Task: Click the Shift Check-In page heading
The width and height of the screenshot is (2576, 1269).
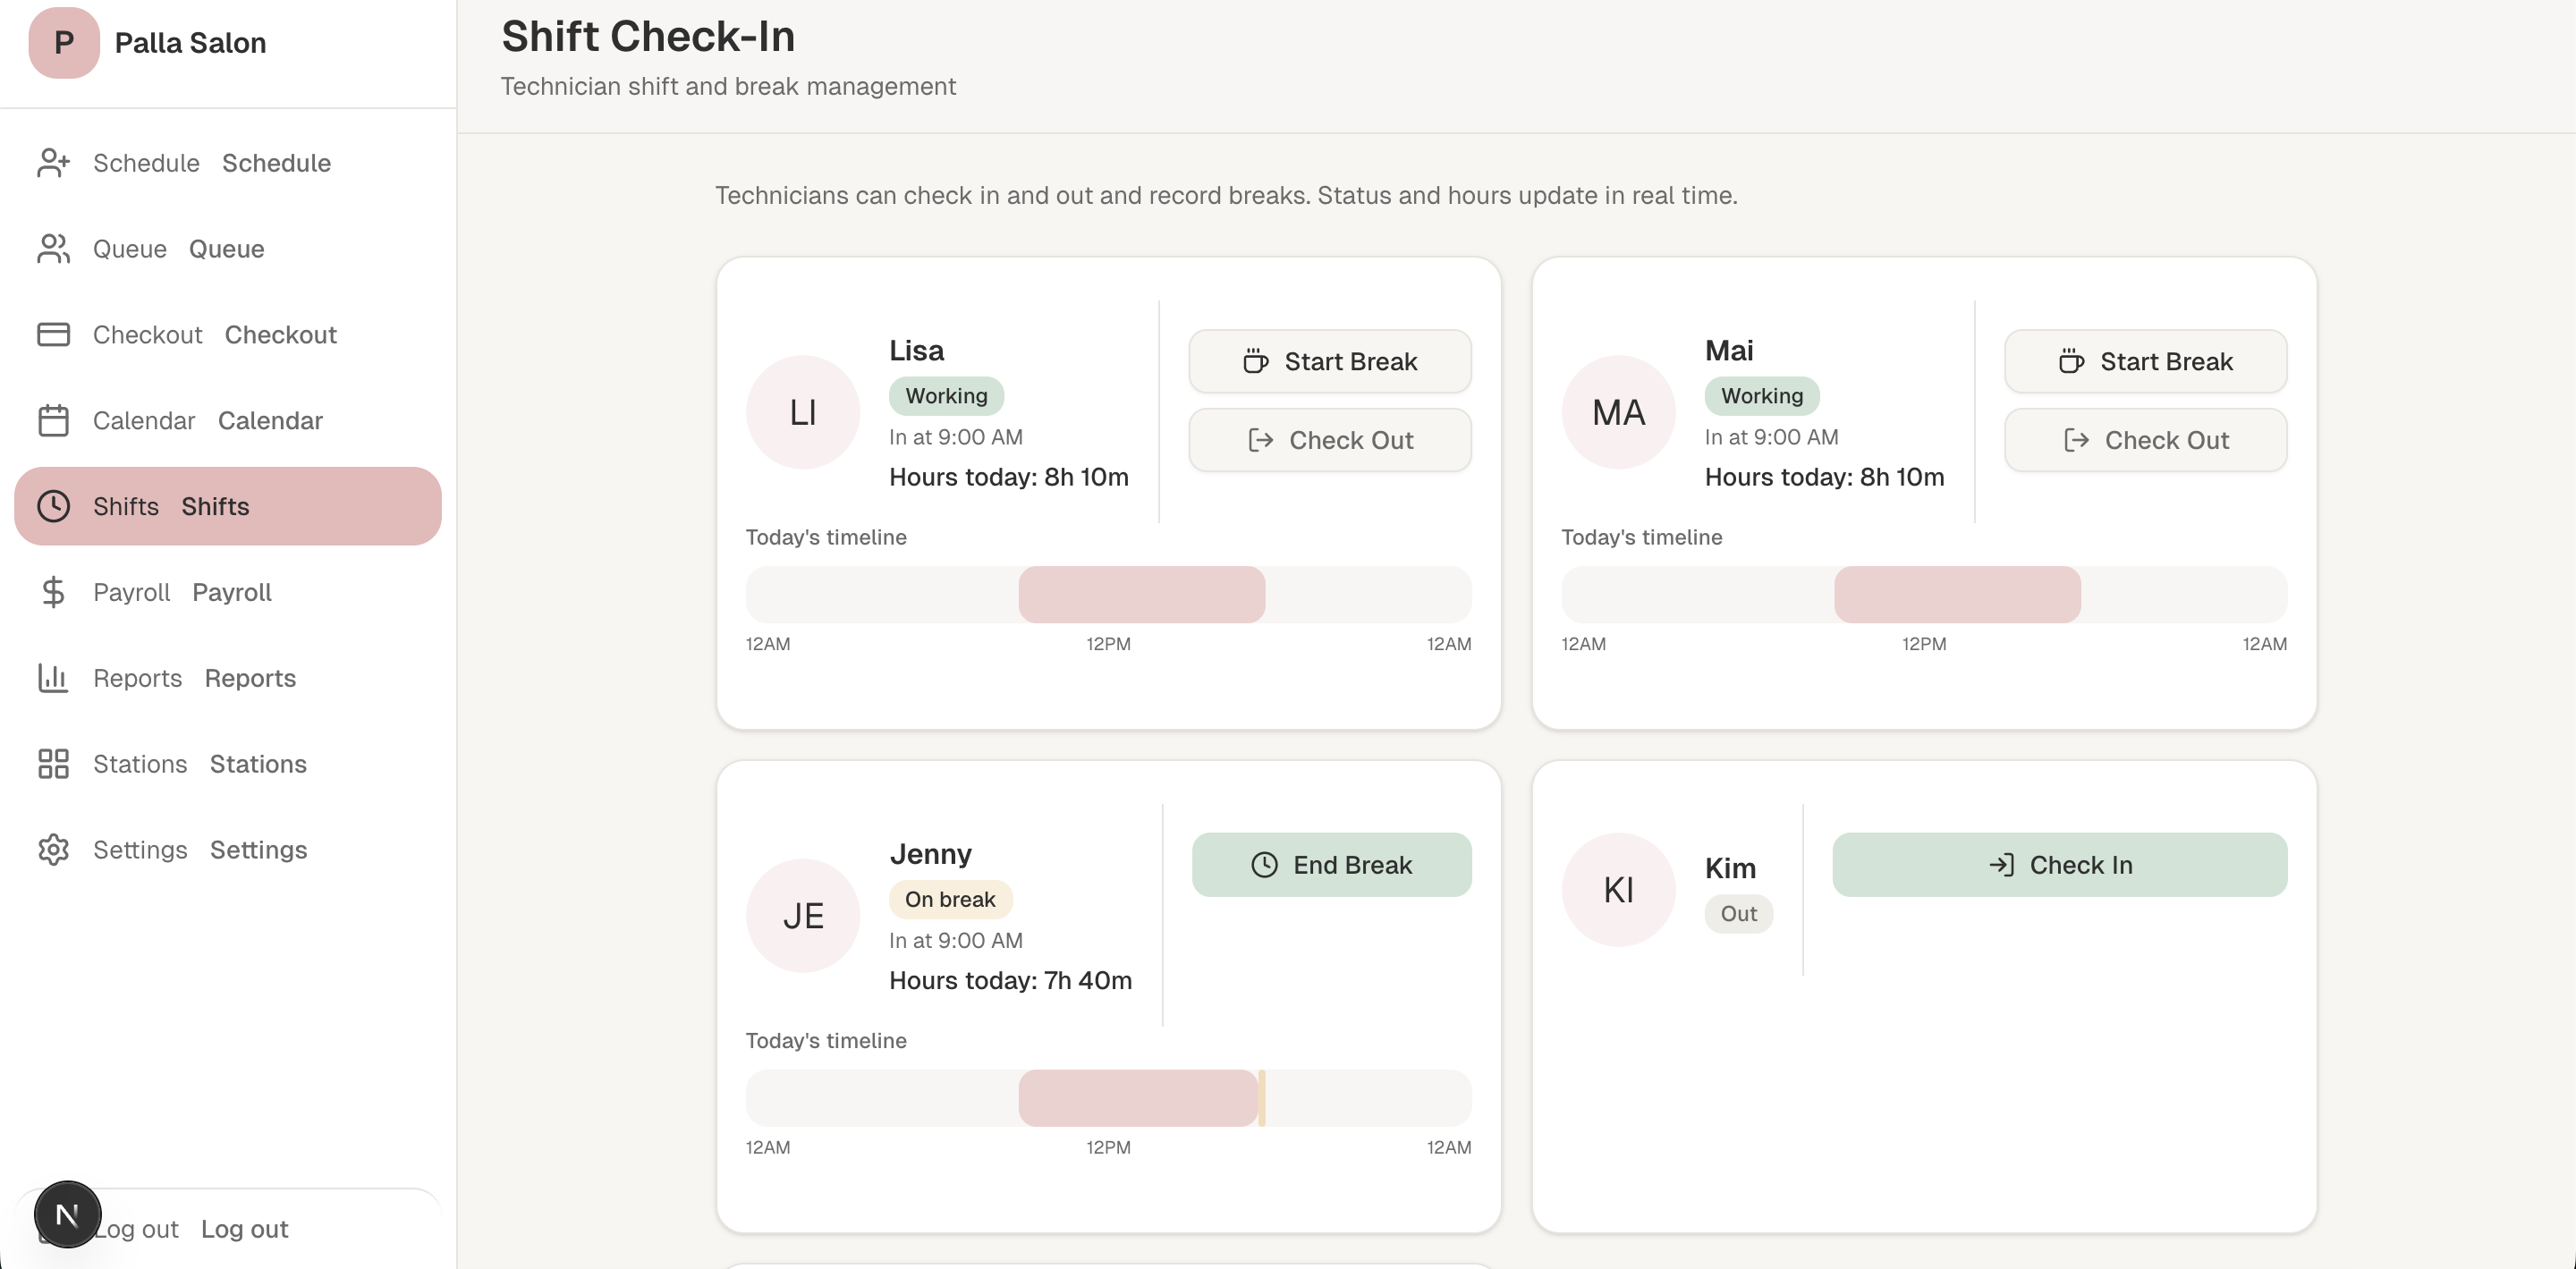Action: (648, 37)
